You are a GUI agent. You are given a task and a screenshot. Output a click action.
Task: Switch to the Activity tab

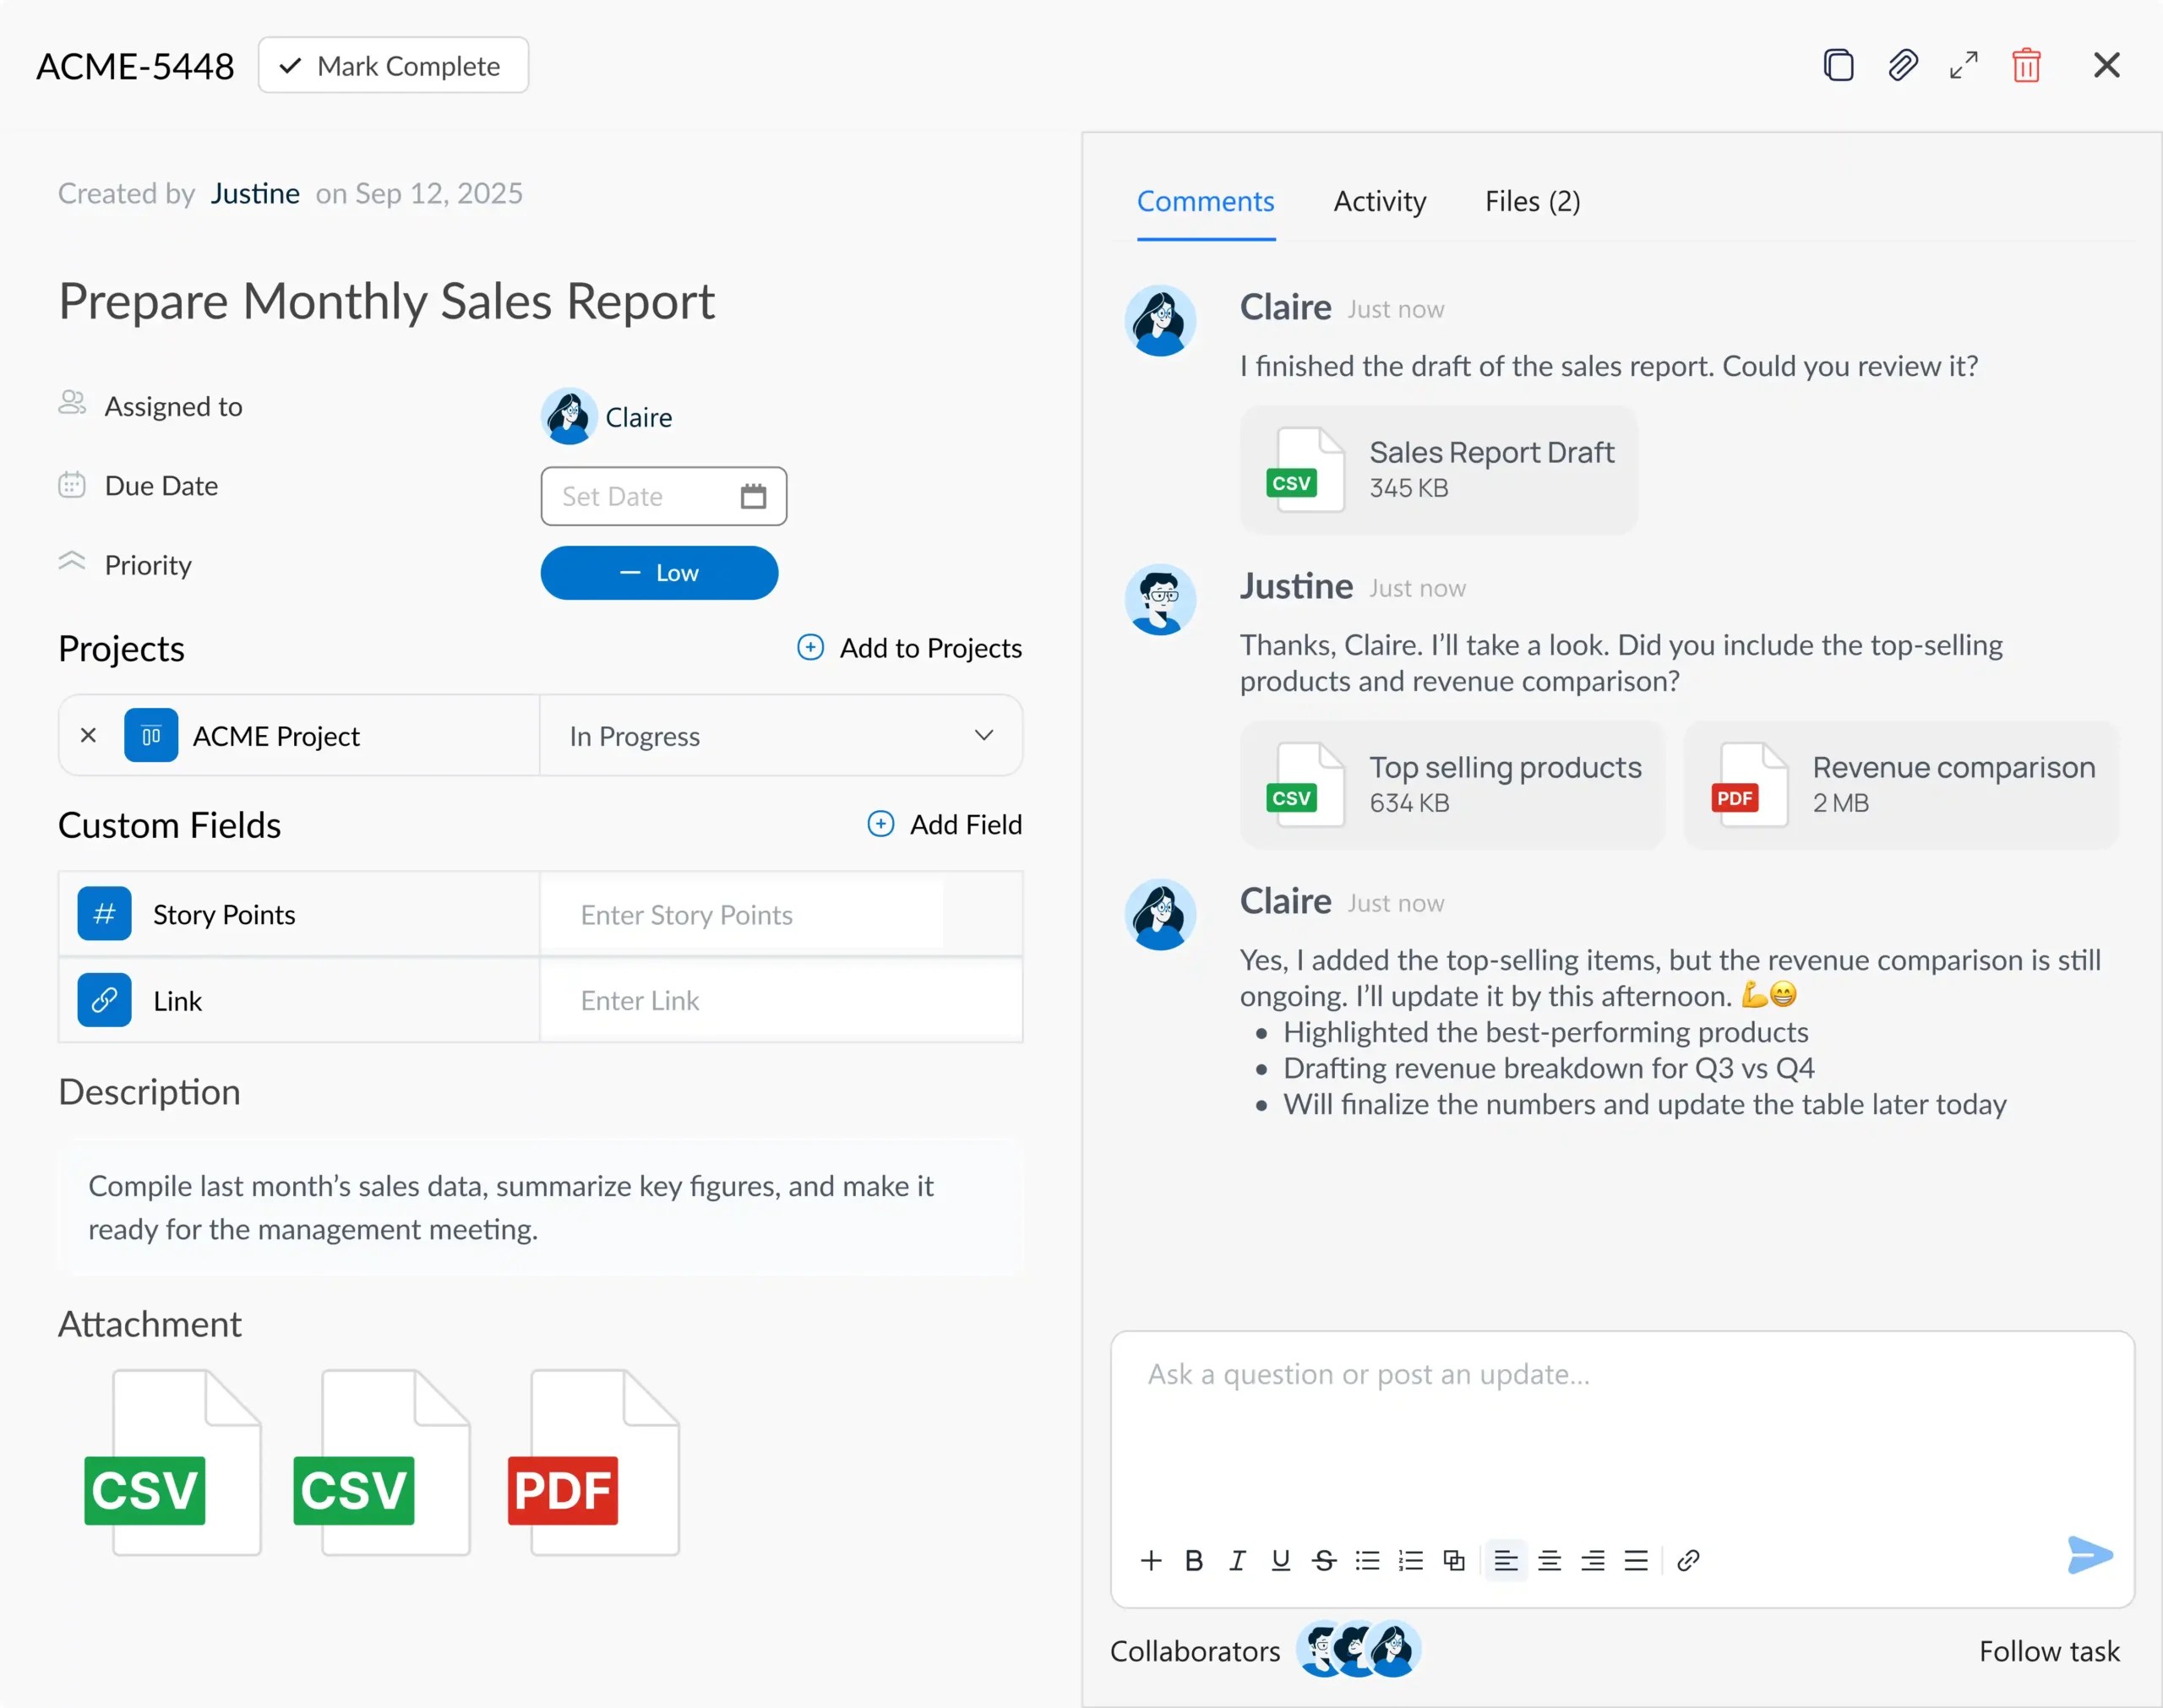coord(1379,201)
